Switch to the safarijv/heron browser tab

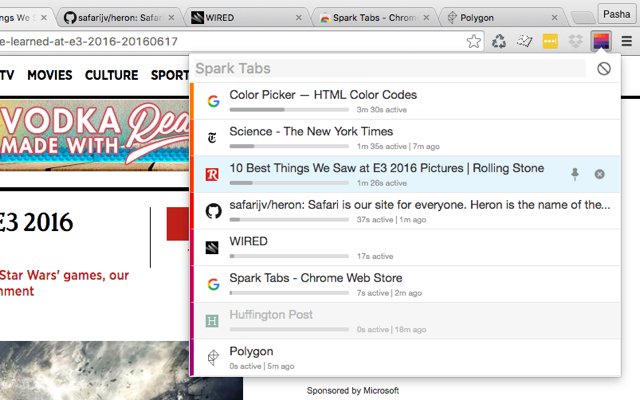pos(118,18)
